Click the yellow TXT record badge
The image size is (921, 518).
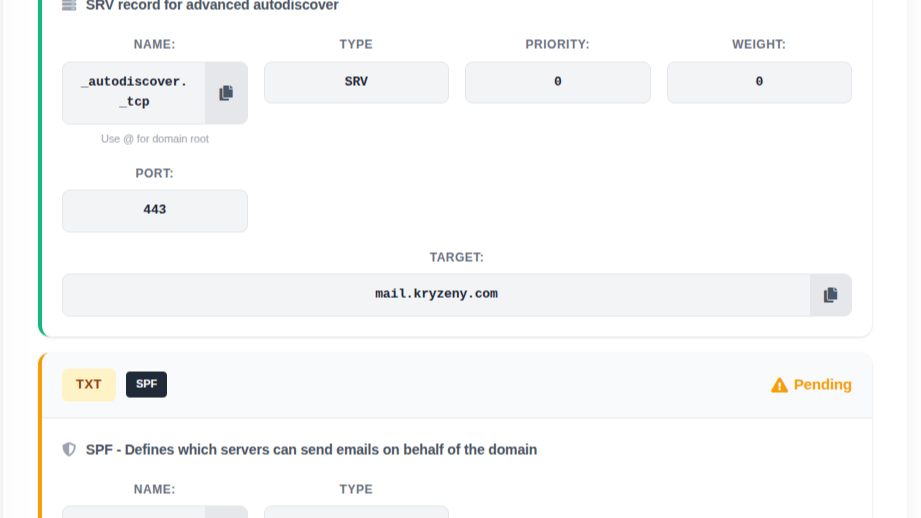click(89, 385)
